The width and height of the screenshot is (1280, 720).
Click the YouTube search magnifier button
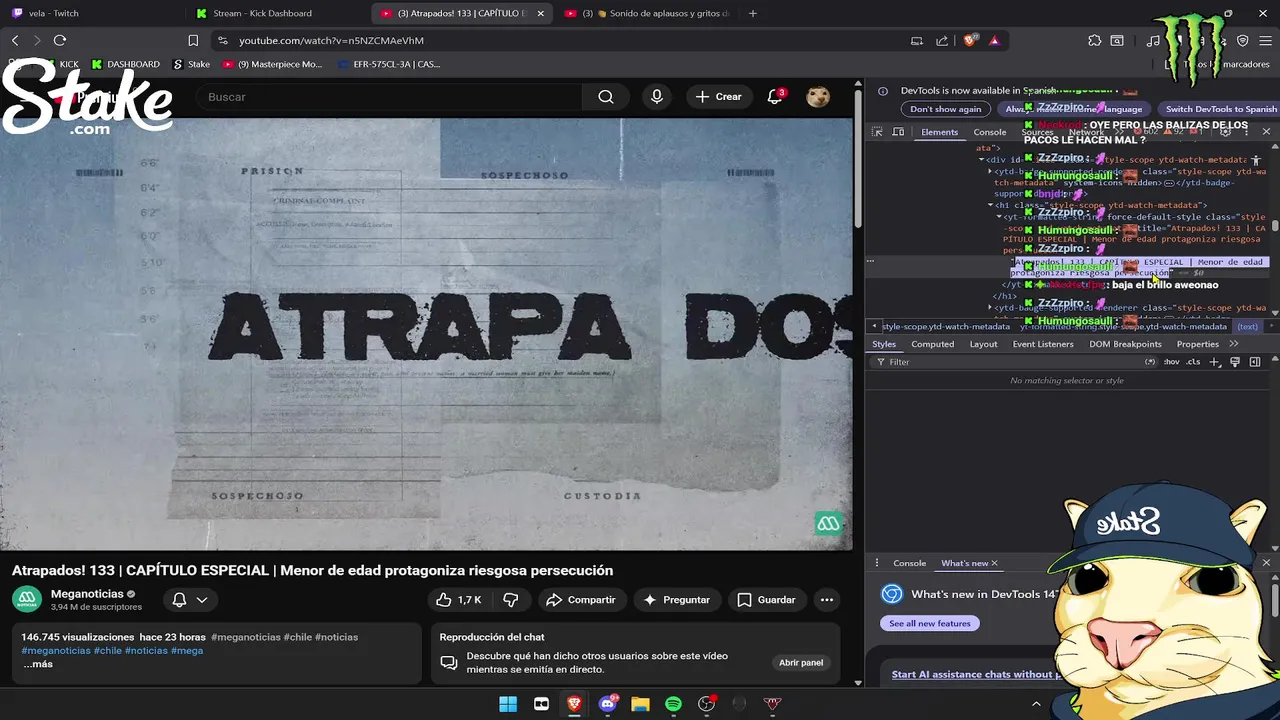[x=605, y=97]
